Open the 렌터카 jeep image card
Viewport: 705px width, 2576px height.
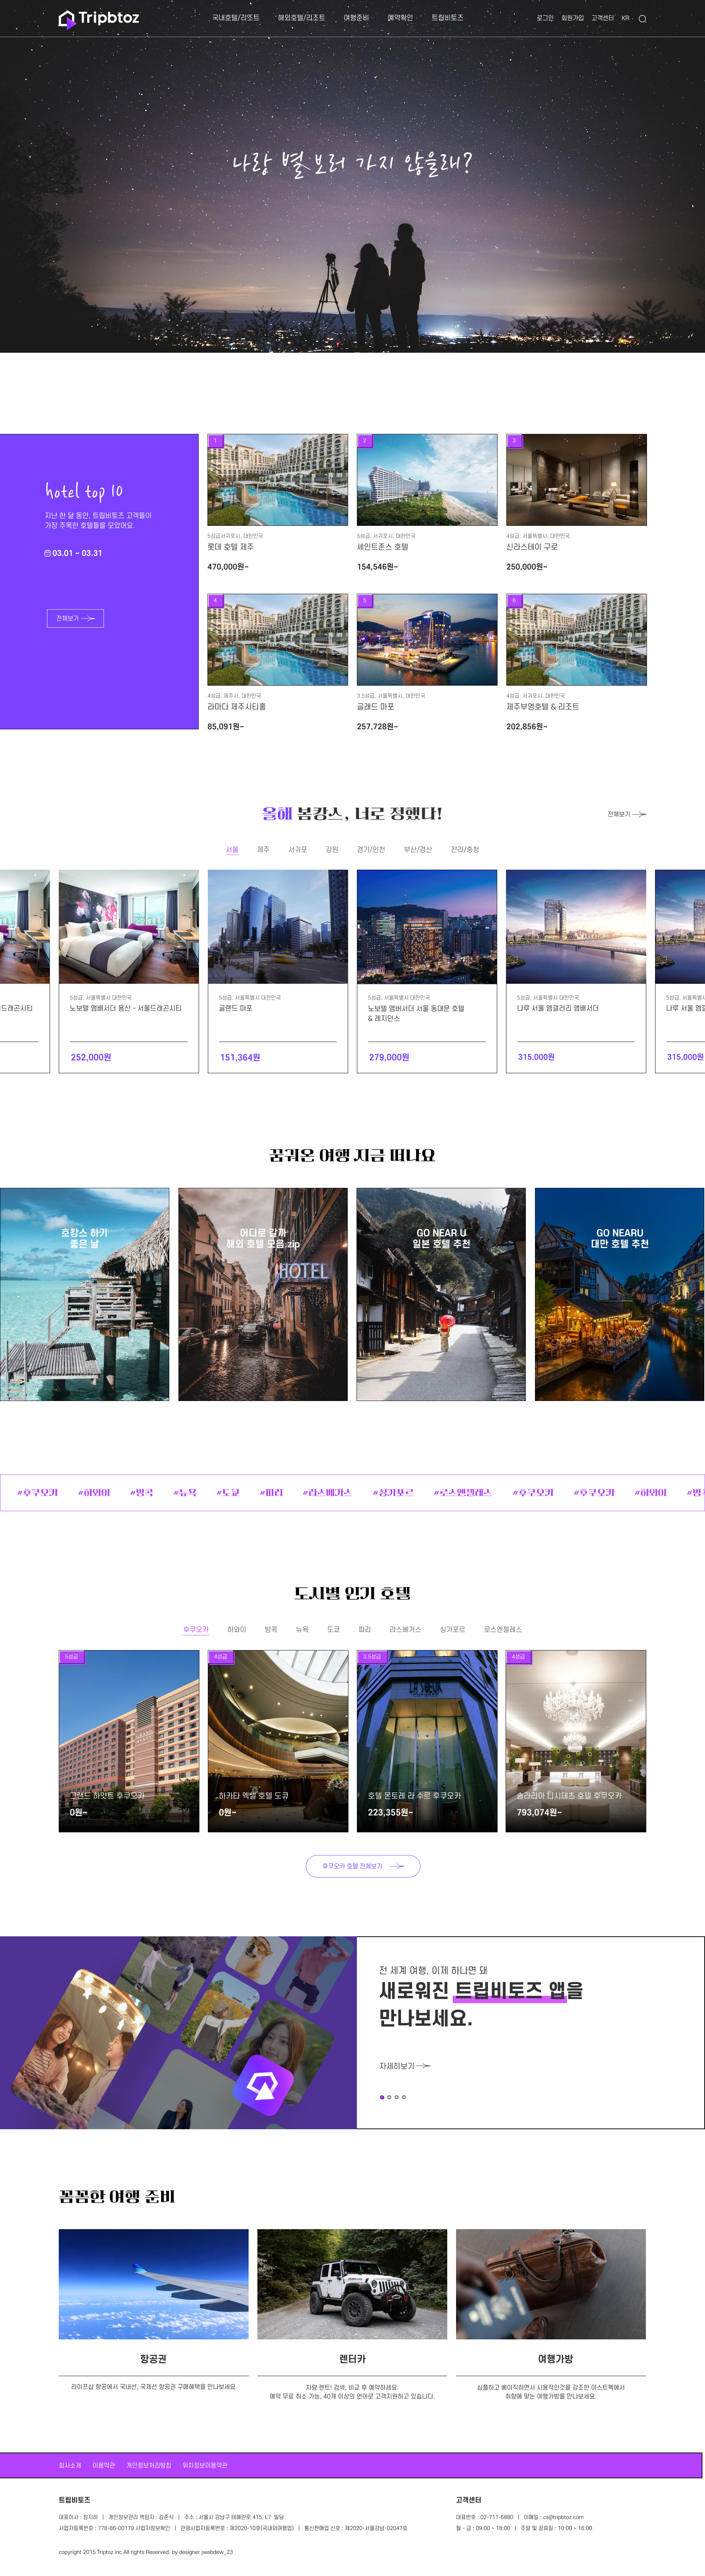coord(352,2284)
